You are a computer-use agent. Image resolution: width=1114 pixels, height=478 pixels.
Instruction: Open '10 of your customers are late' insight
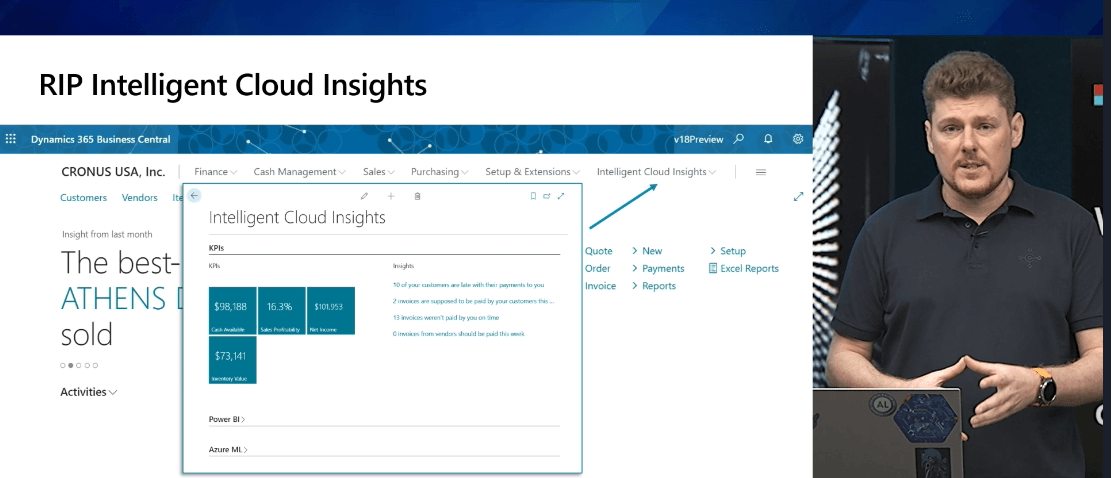pos(468,285)
